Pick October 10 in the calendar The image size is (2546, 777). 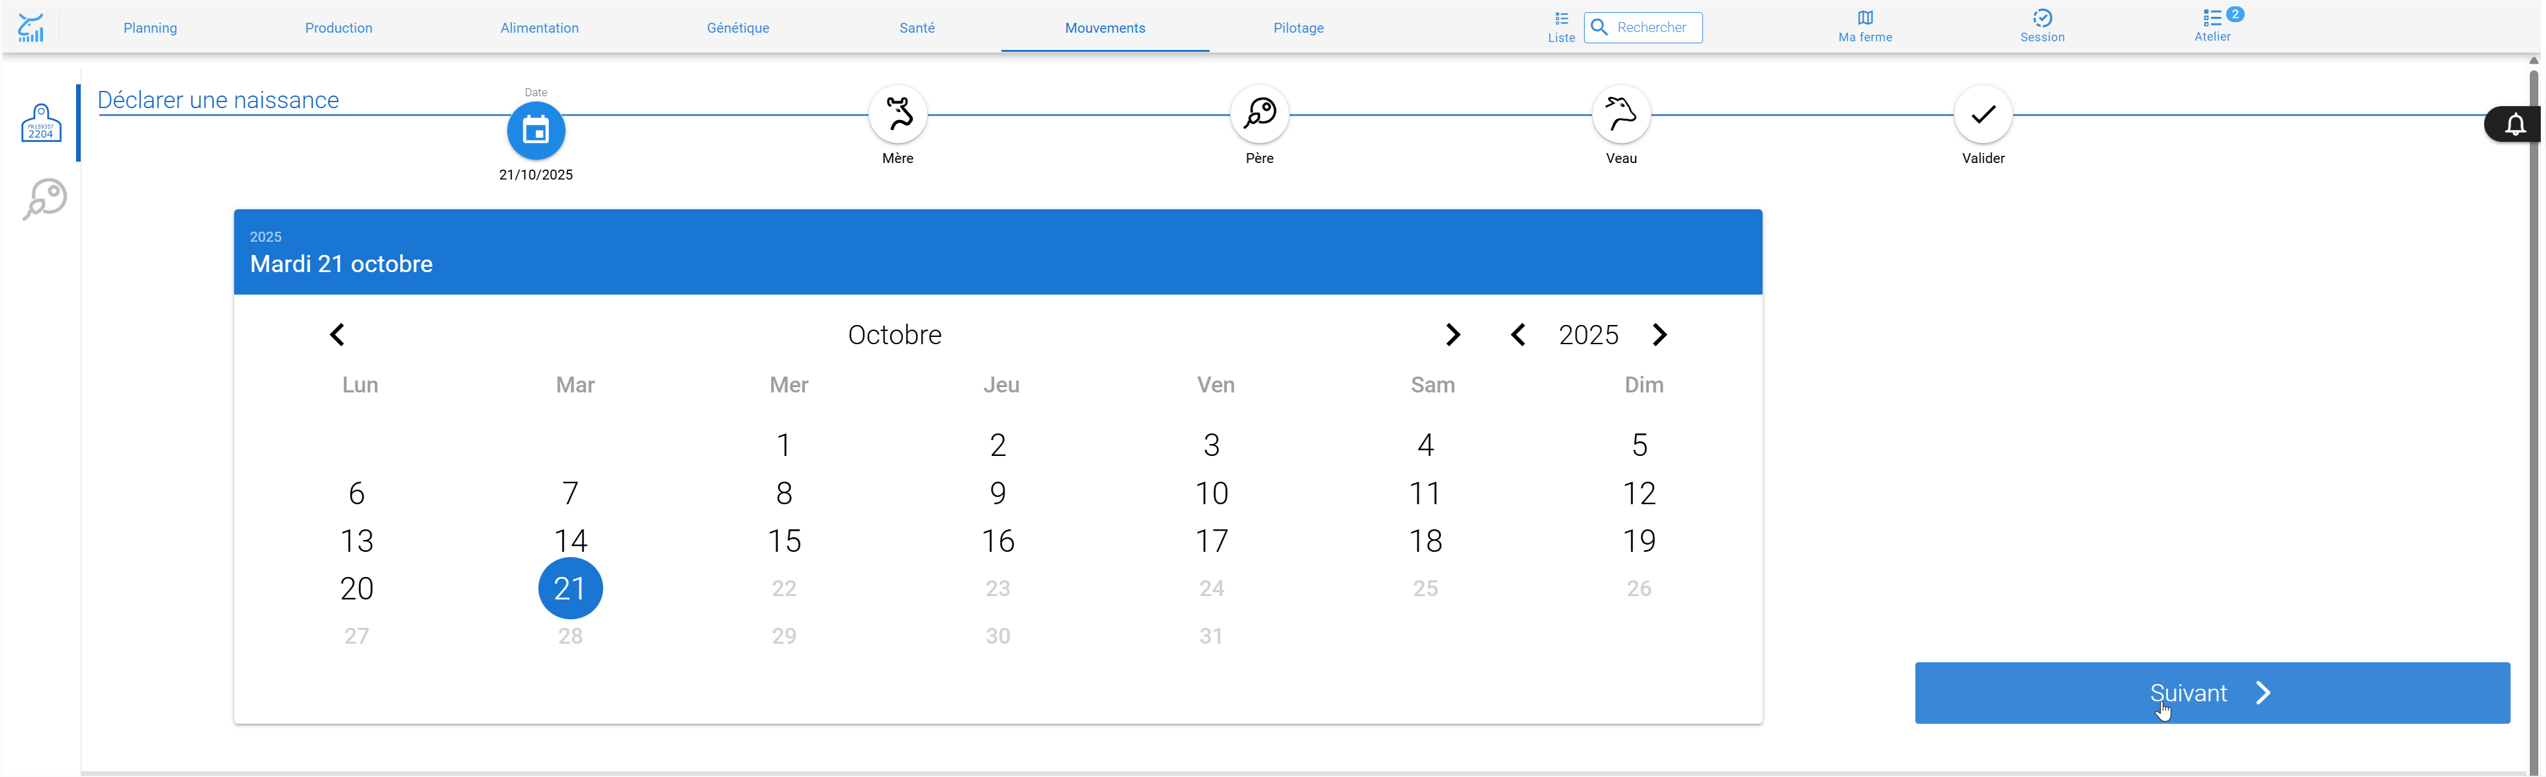coord(1214,494)
